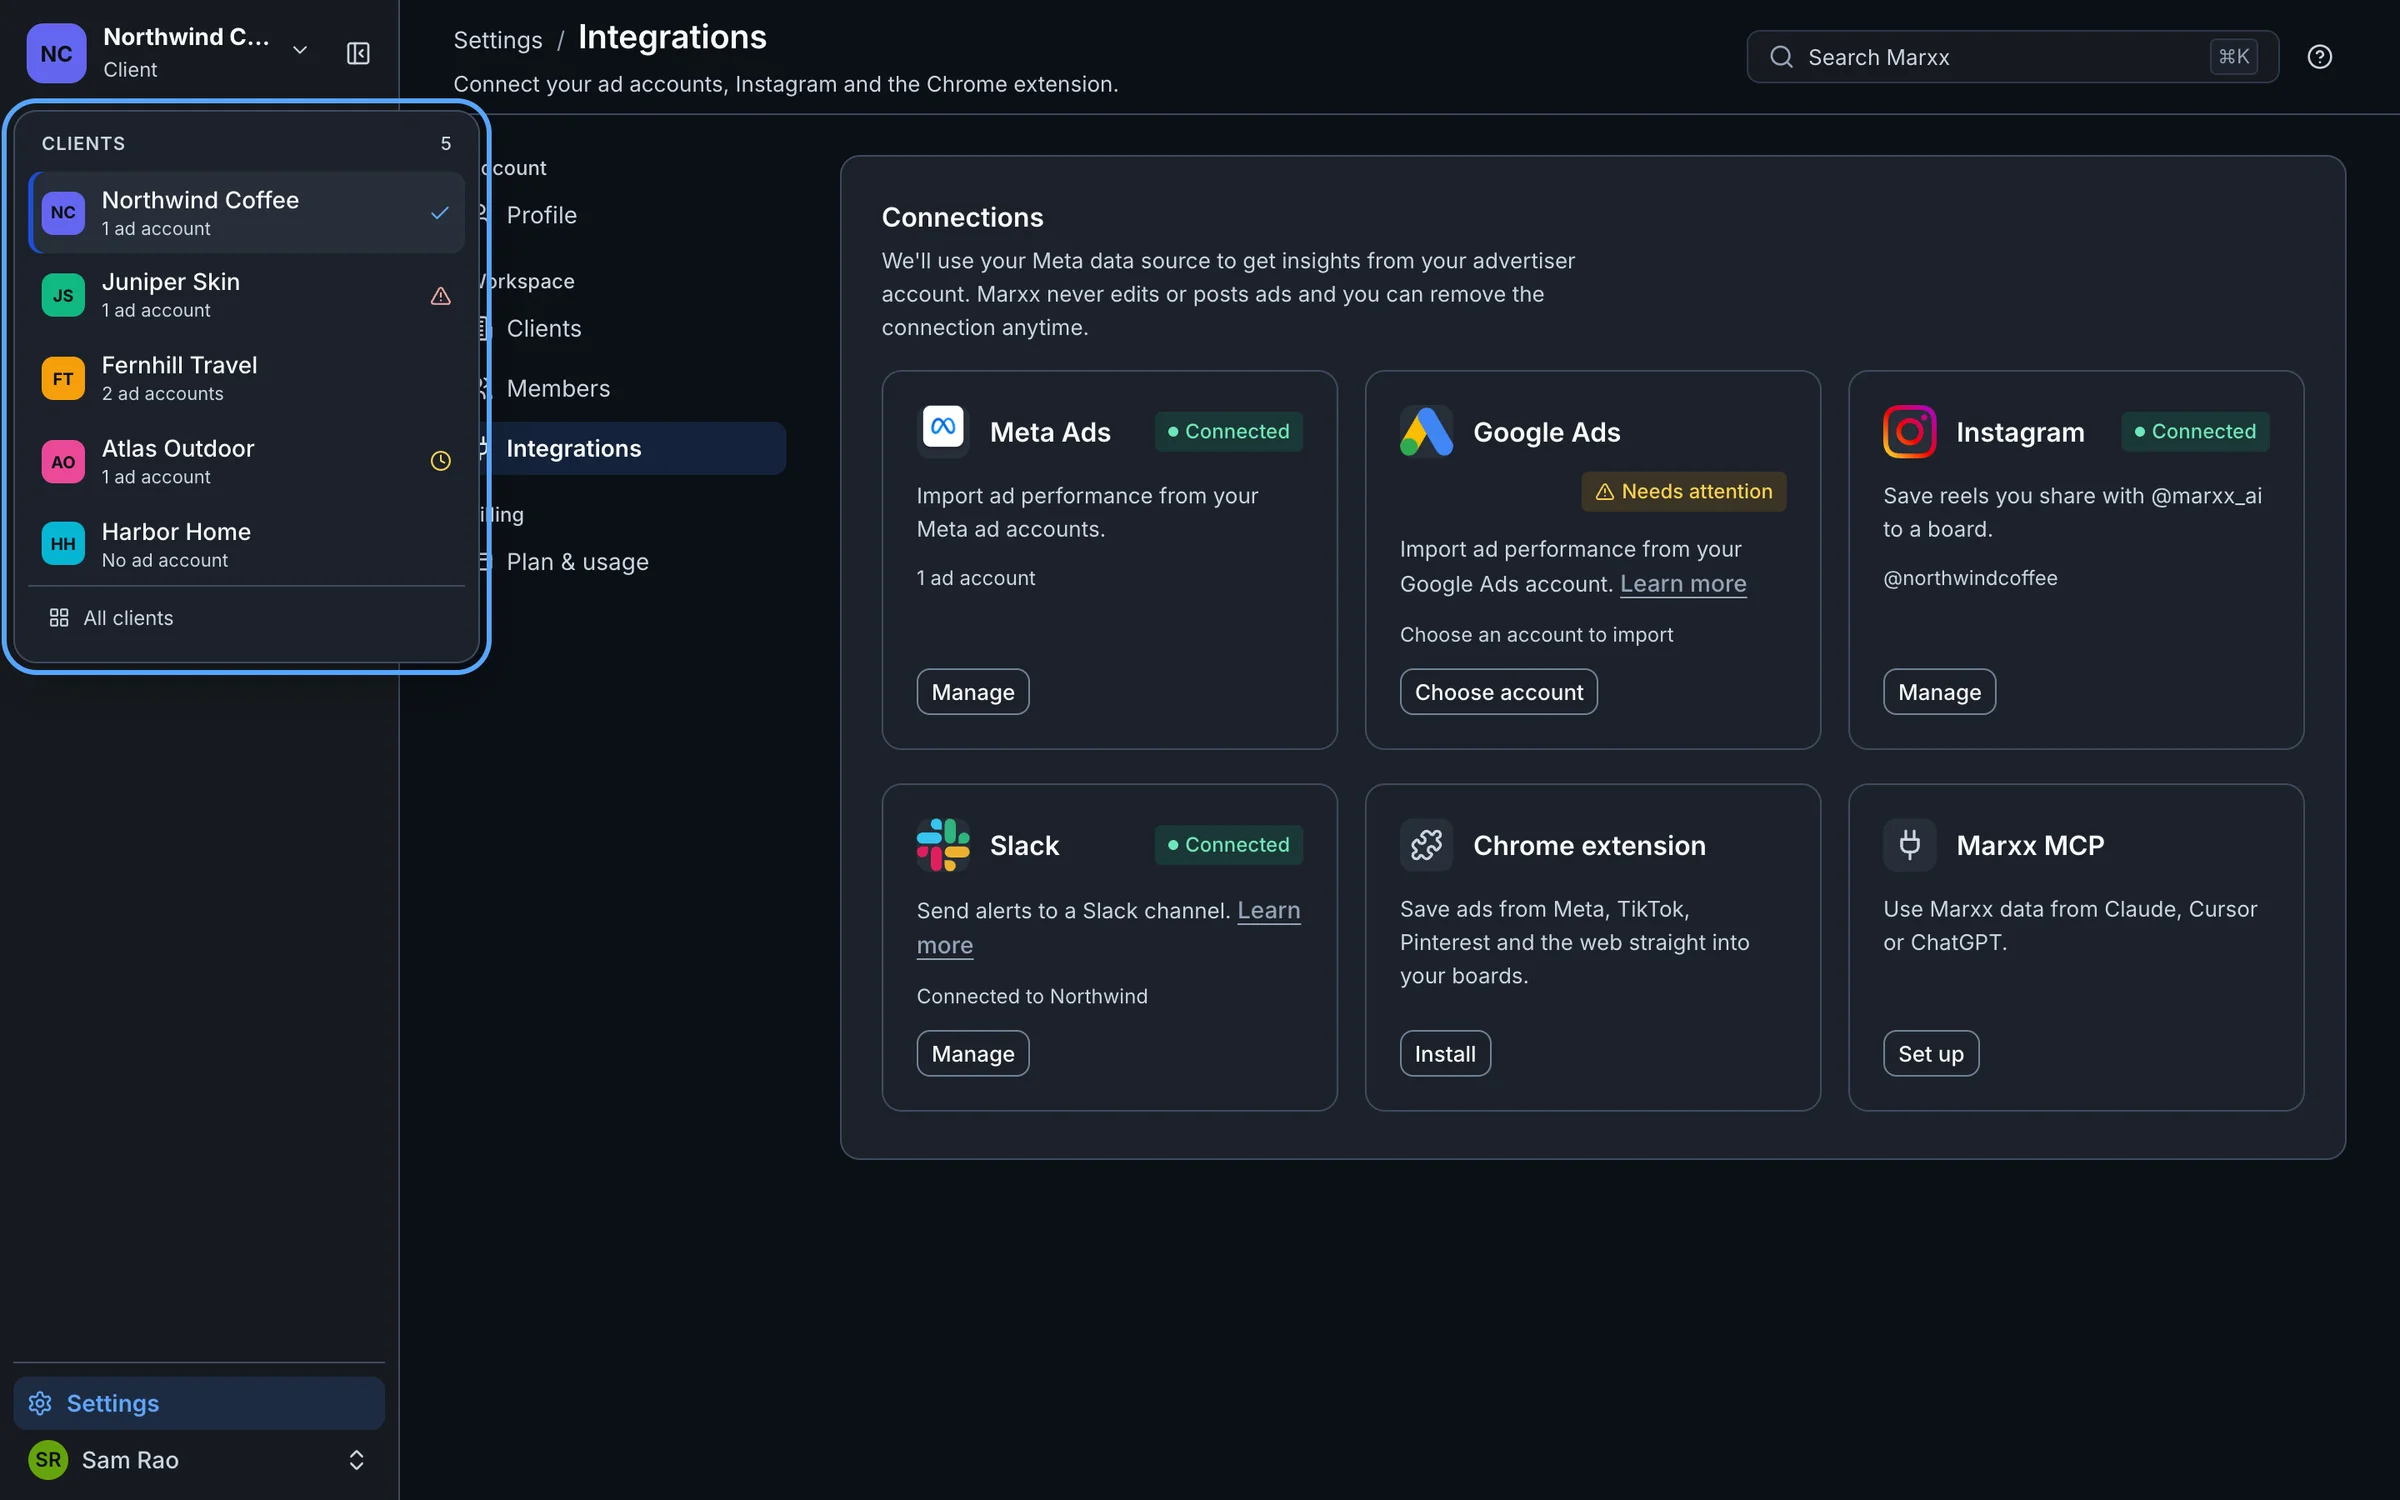
Task: Click Juniper Skin warning triangle icon
Action: [440, 296]
